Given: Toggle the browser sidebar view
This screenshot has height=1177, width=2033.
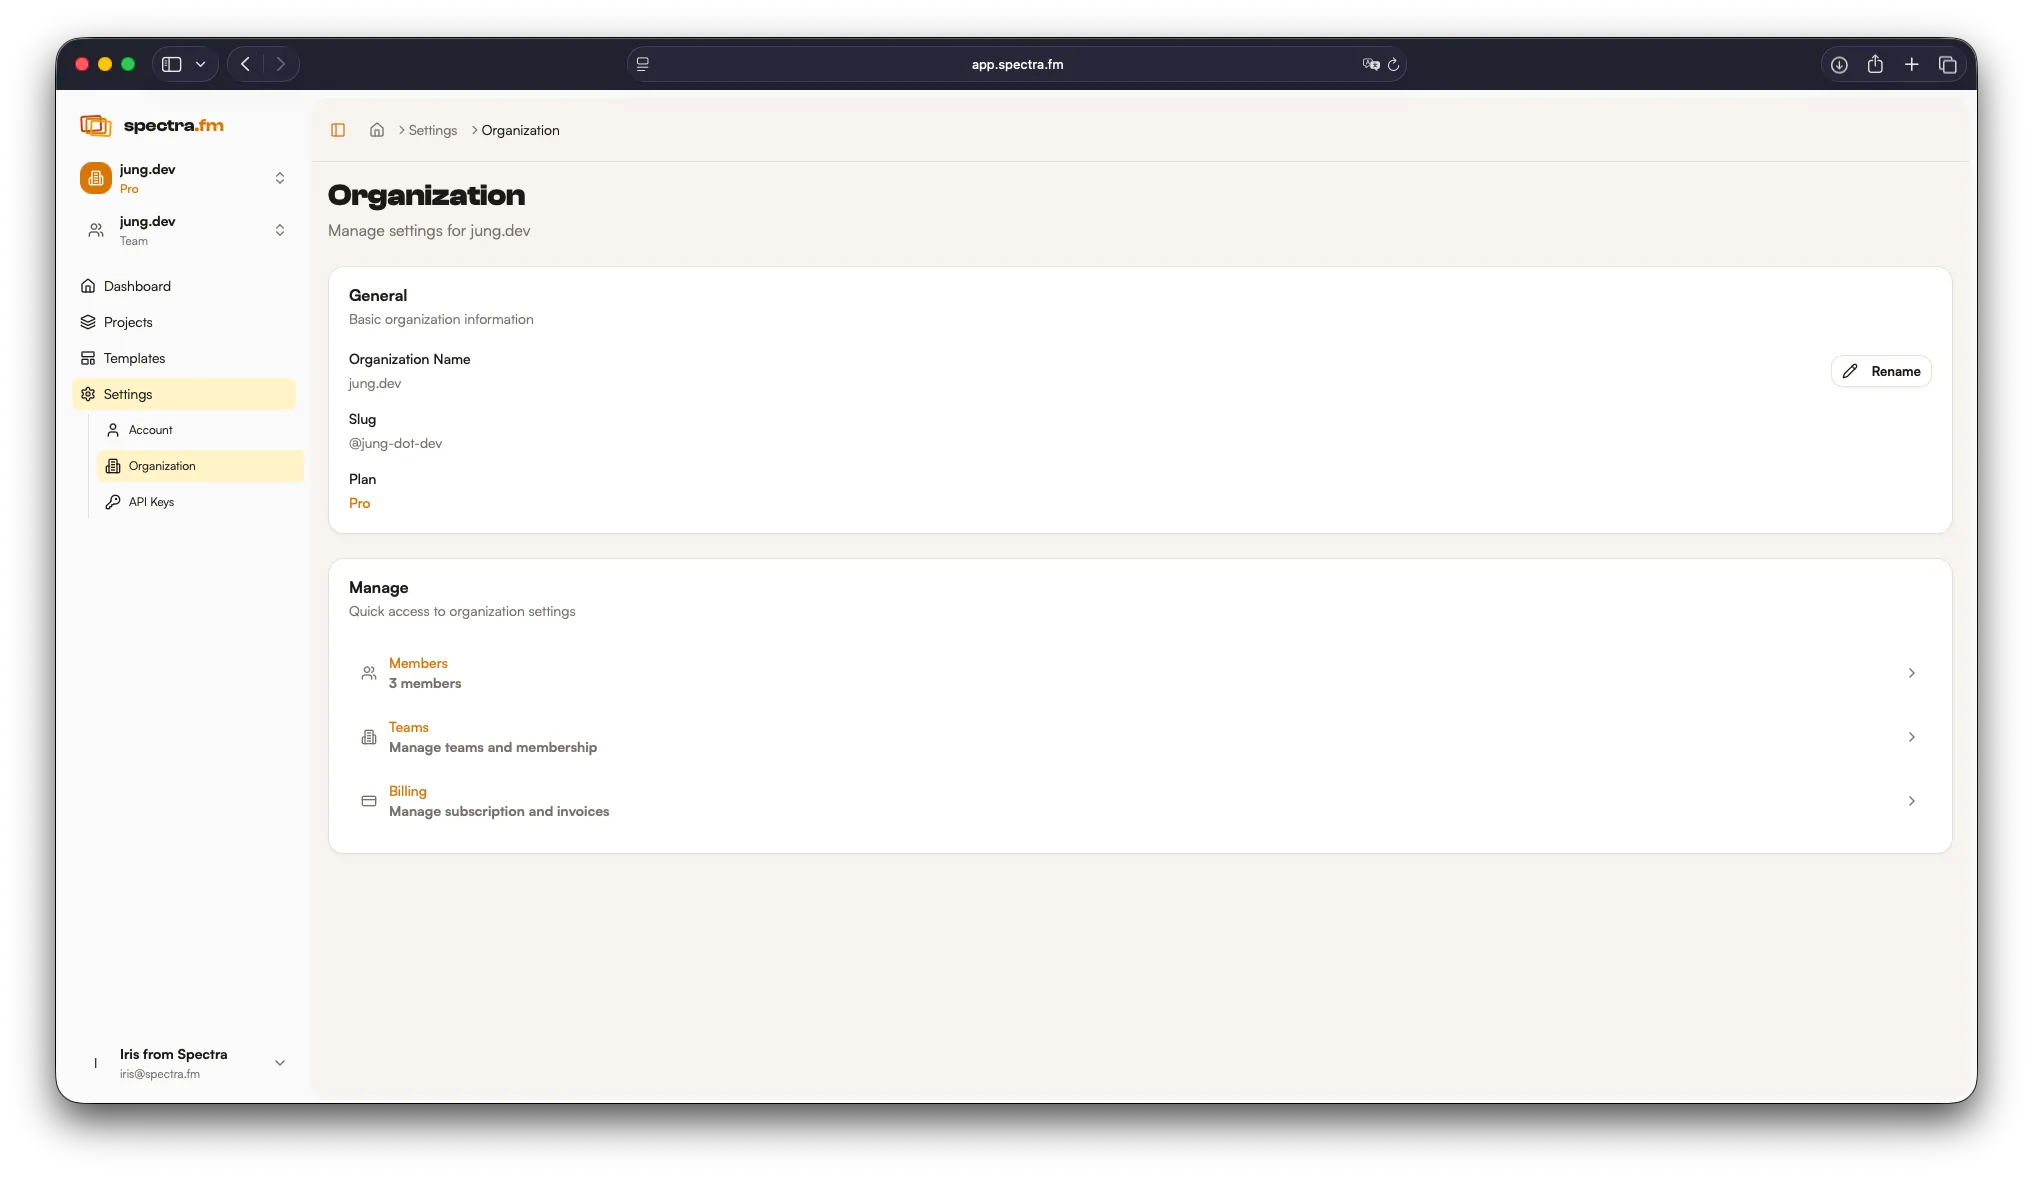Looking at the screenshot, I should [x=170, y=64].
